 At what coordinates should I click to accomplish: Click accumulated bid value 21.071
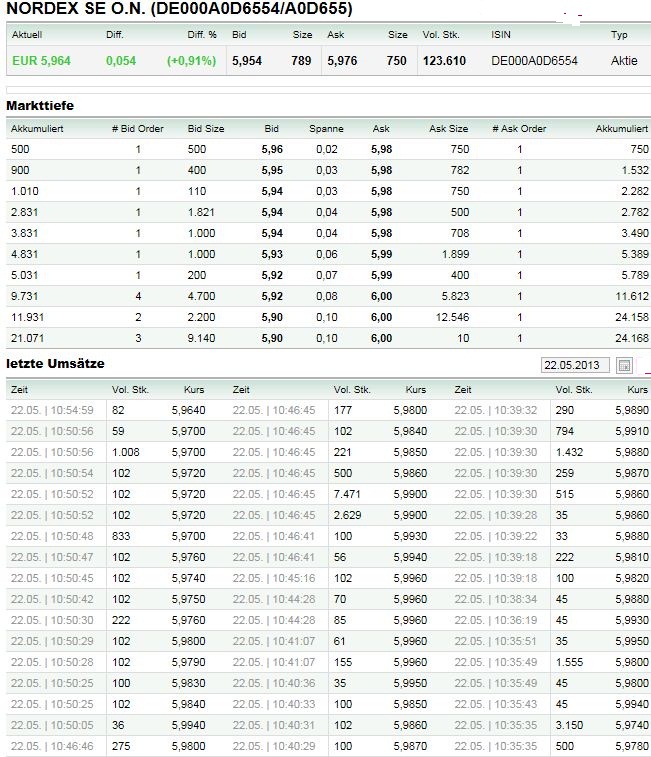(28, 338)
